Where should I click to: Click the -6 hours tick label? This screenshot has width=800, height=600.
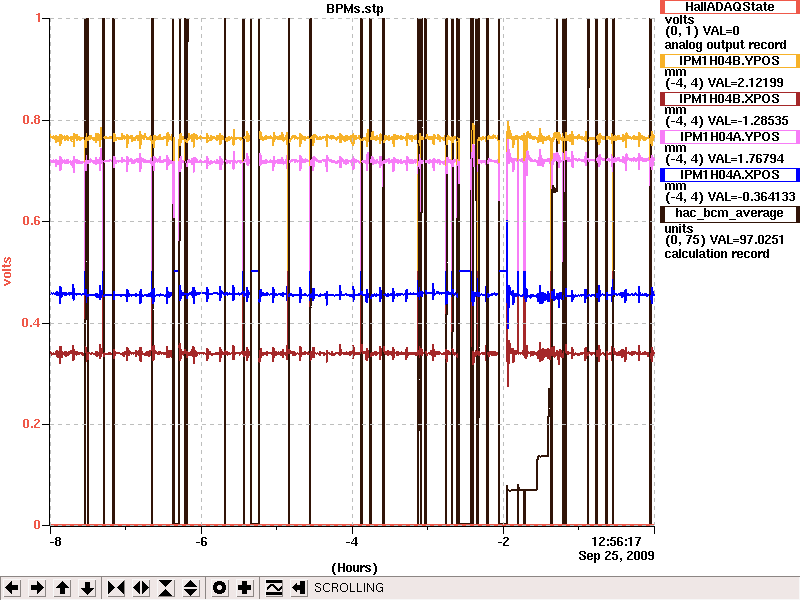point(202,542)
